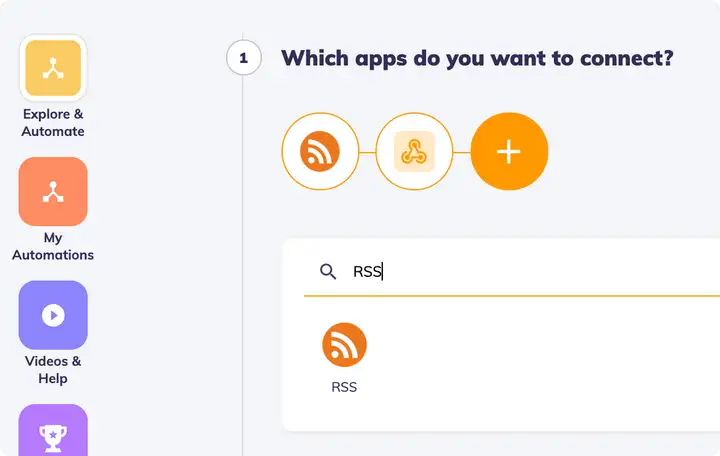Image resolution: width=720 pixels, height=456 pixels.
Task: Click the RSS label under result
Action: tap(344, 387)
